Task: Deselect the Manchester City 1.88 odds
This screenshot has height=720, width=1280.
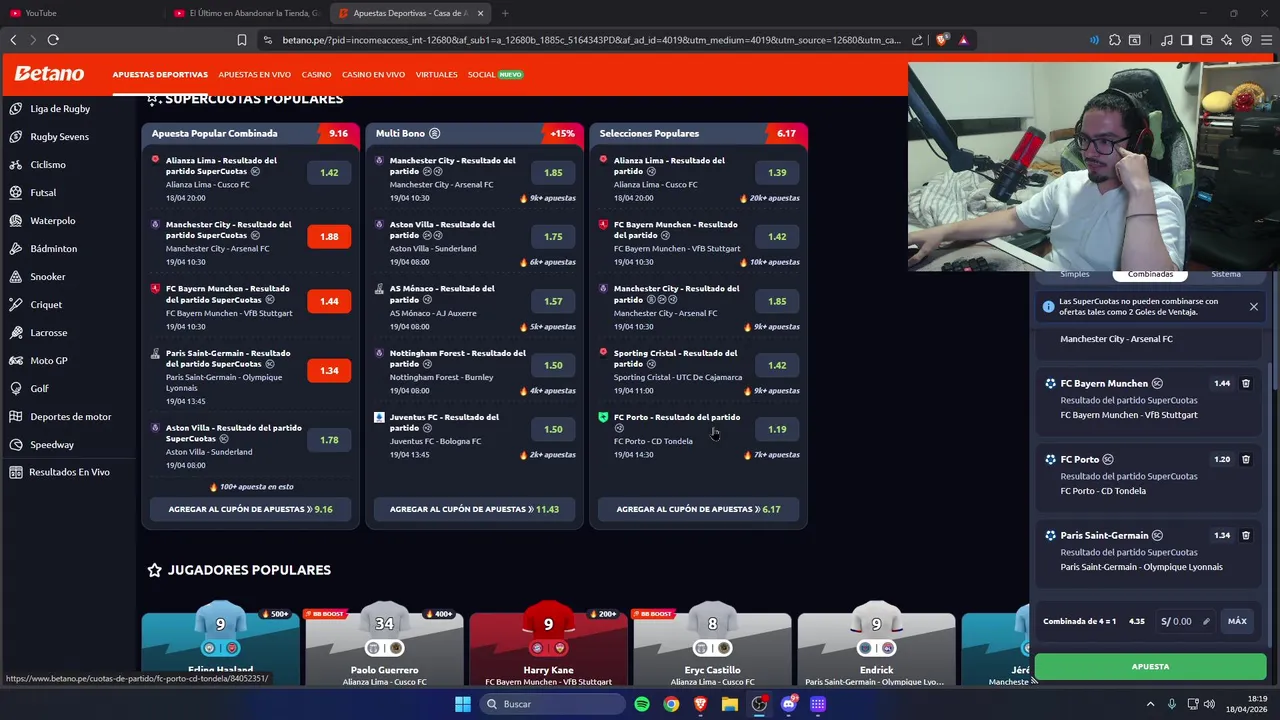Action: [329, 237]
